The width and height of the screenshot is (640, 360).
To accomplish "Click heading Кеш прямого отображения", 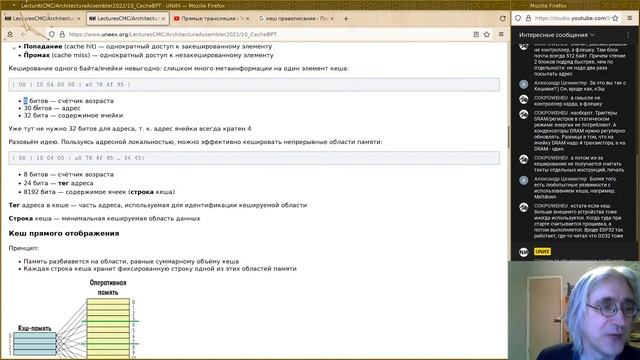I will click(x=64, y=233).
